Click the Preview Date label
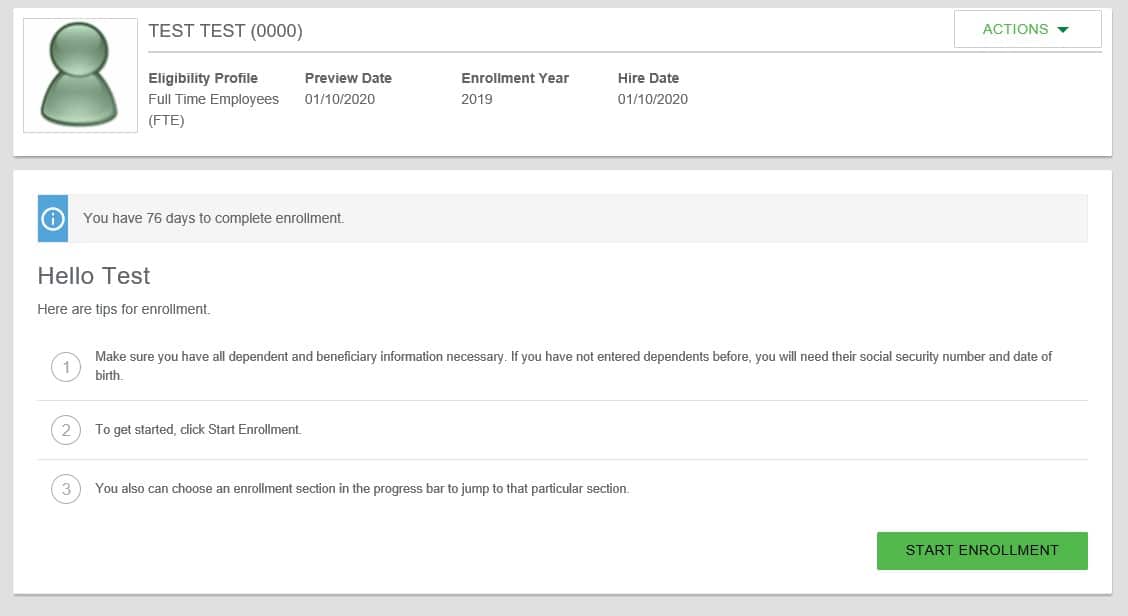This screenshot has height=616, width=1128. click(x=348, y=78)
